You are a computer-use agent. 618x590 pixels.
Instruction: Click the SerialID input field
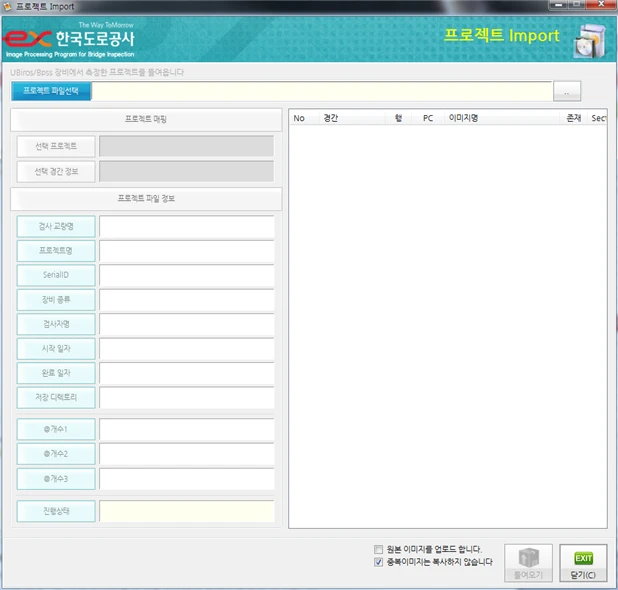point(186,275)
